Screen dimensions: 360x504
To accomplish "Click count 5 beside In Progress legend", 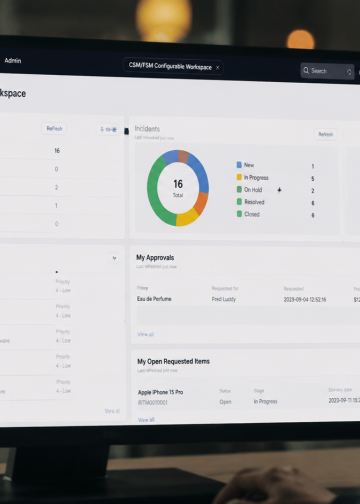I will tap(313, 179).
